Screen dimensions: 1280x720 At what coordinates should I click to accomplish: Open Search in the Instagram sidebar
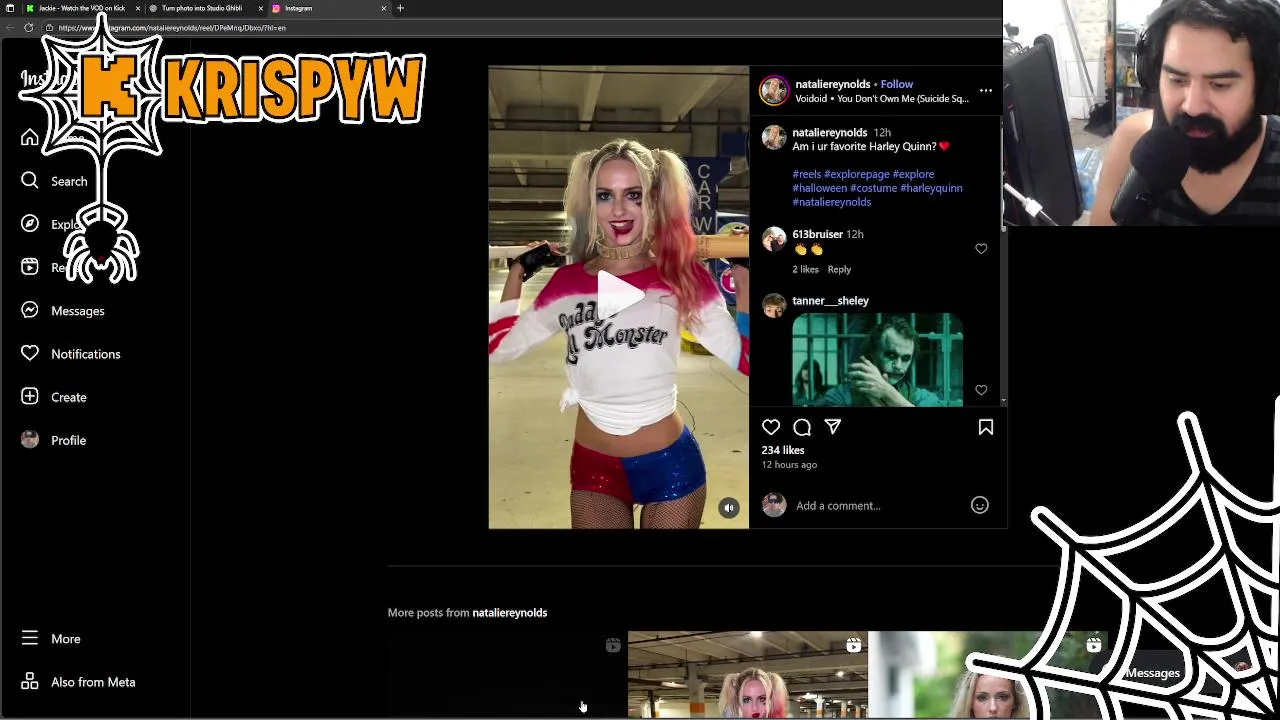click(x=55, y=181)
